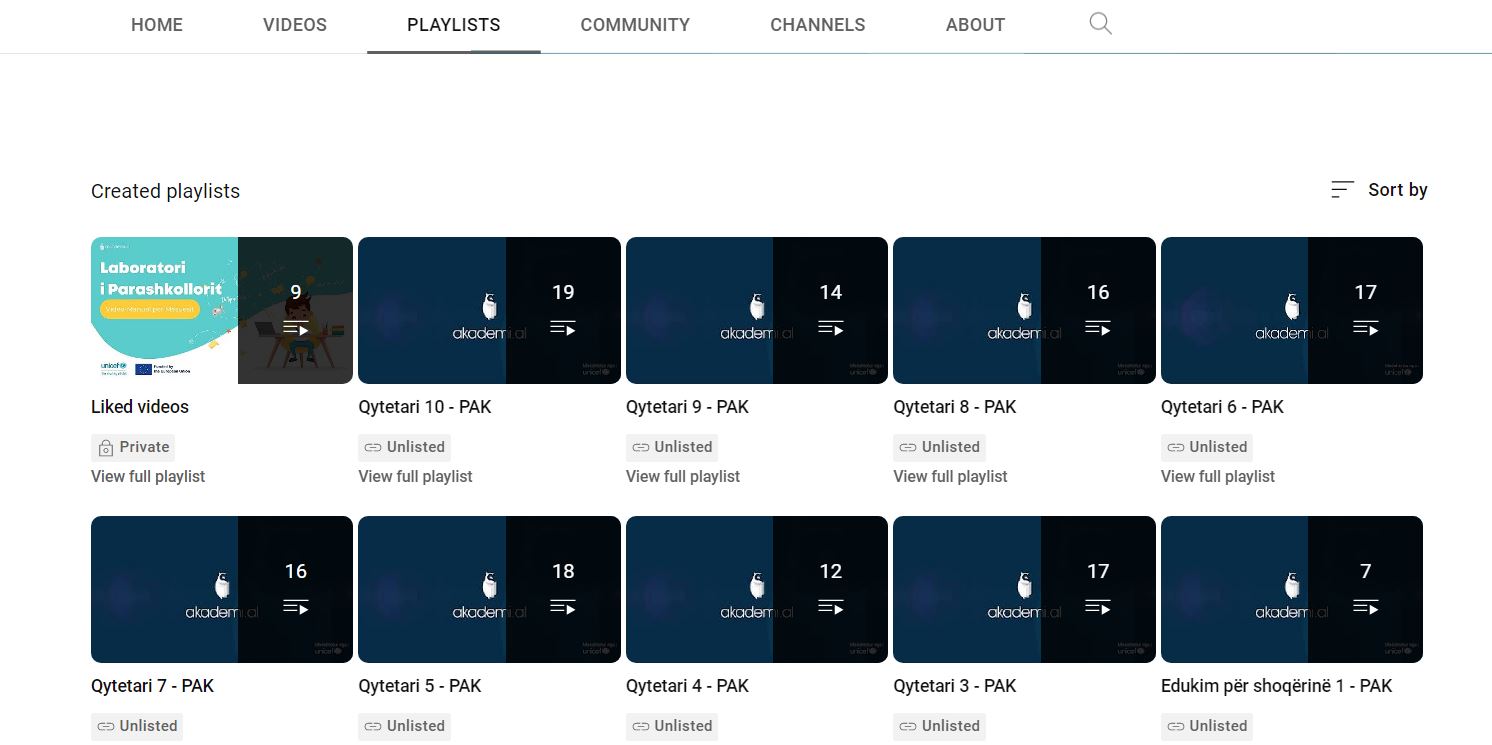Viewport: 1492px width, 745px height.
Task: Open the Liked videos playlist thumbnail
Action: 221,310
